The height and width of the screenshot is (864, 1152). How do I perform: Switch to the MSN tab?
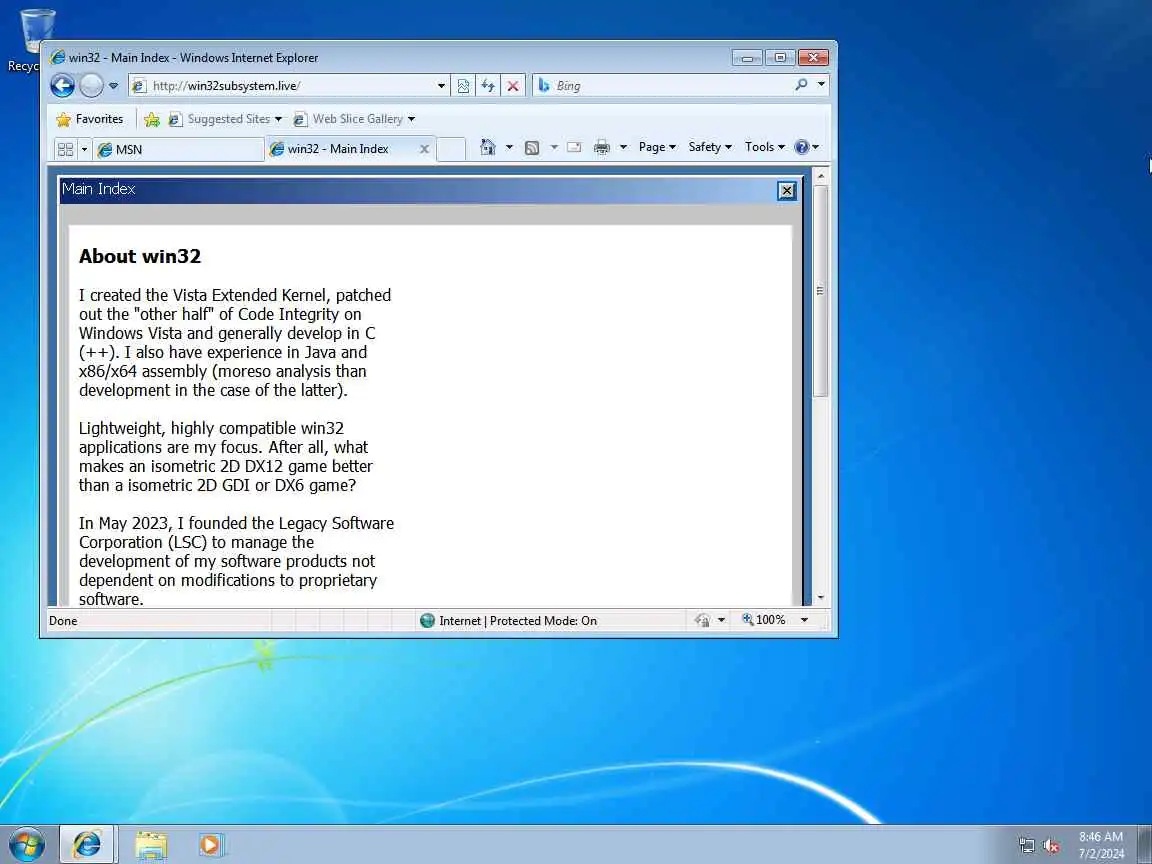tap(179, 149)
